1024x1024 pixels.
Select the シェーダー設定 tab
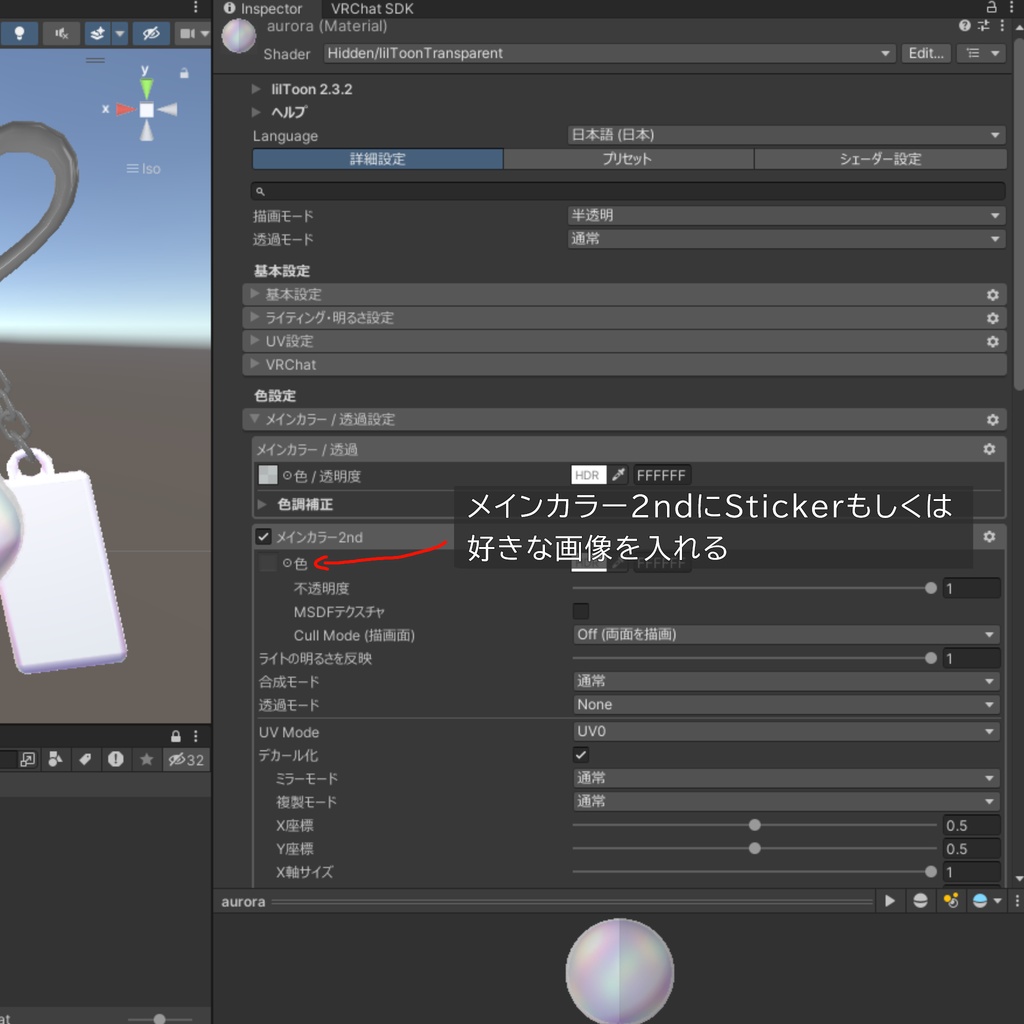[x=880, y=159]
